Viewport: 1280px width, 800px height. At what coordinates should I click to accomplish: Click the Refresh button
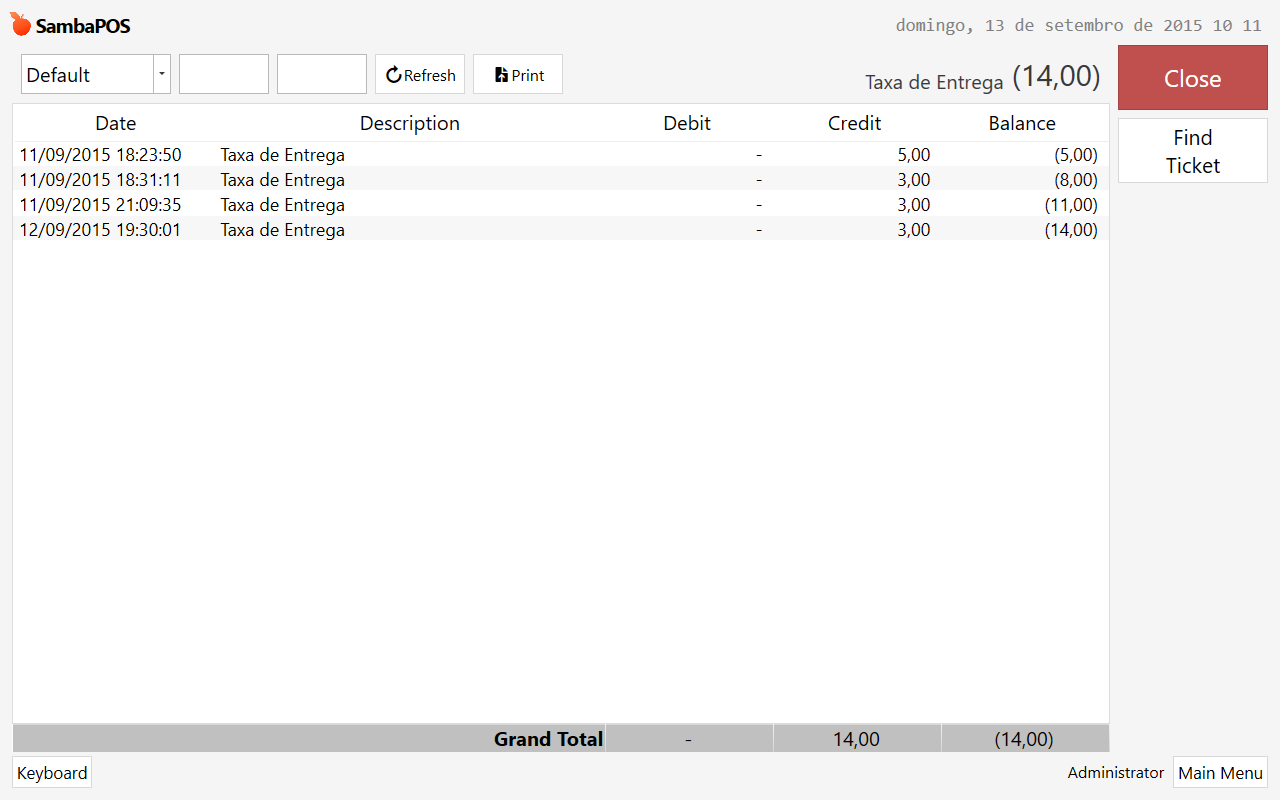[x=420, y=75]
